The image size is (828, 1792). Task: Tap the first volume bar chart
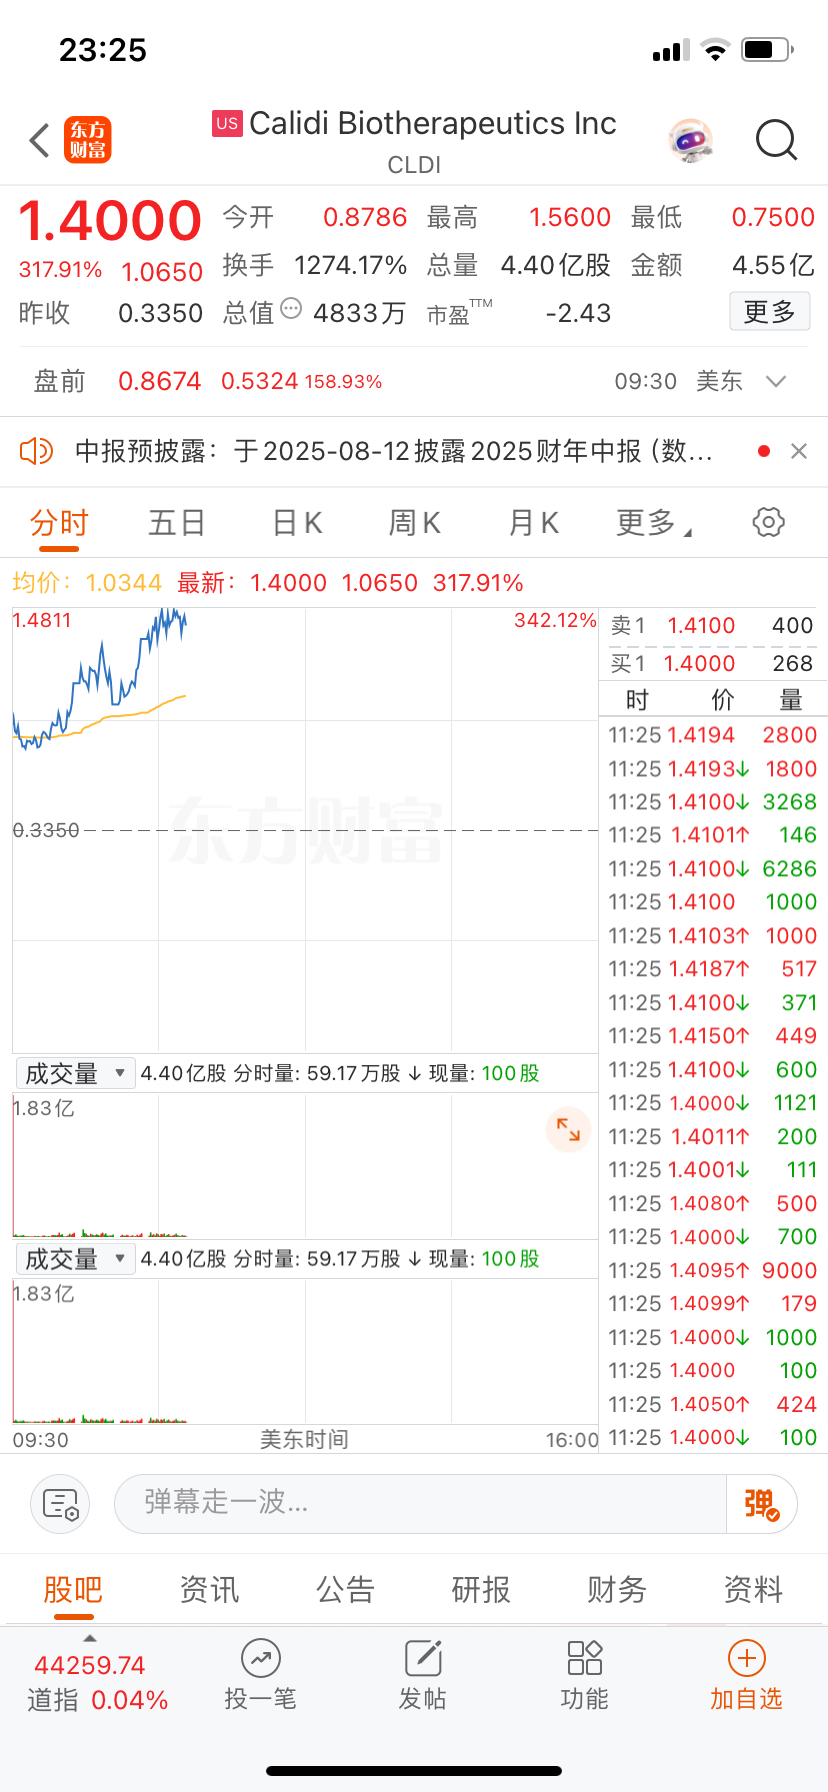[x=305, y=1165]
